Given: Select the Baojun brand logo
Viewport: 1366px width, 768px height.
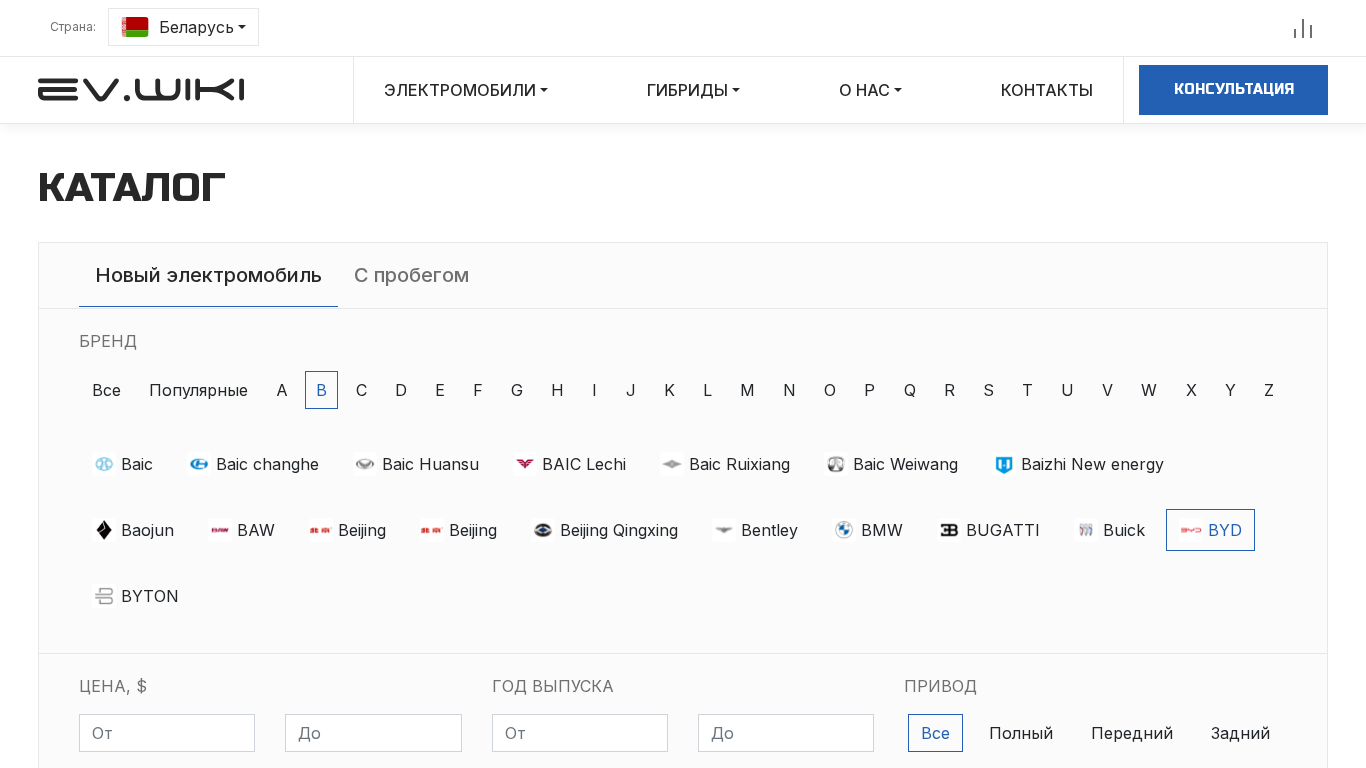Looking at the screenshot, I should click(104, 530).
